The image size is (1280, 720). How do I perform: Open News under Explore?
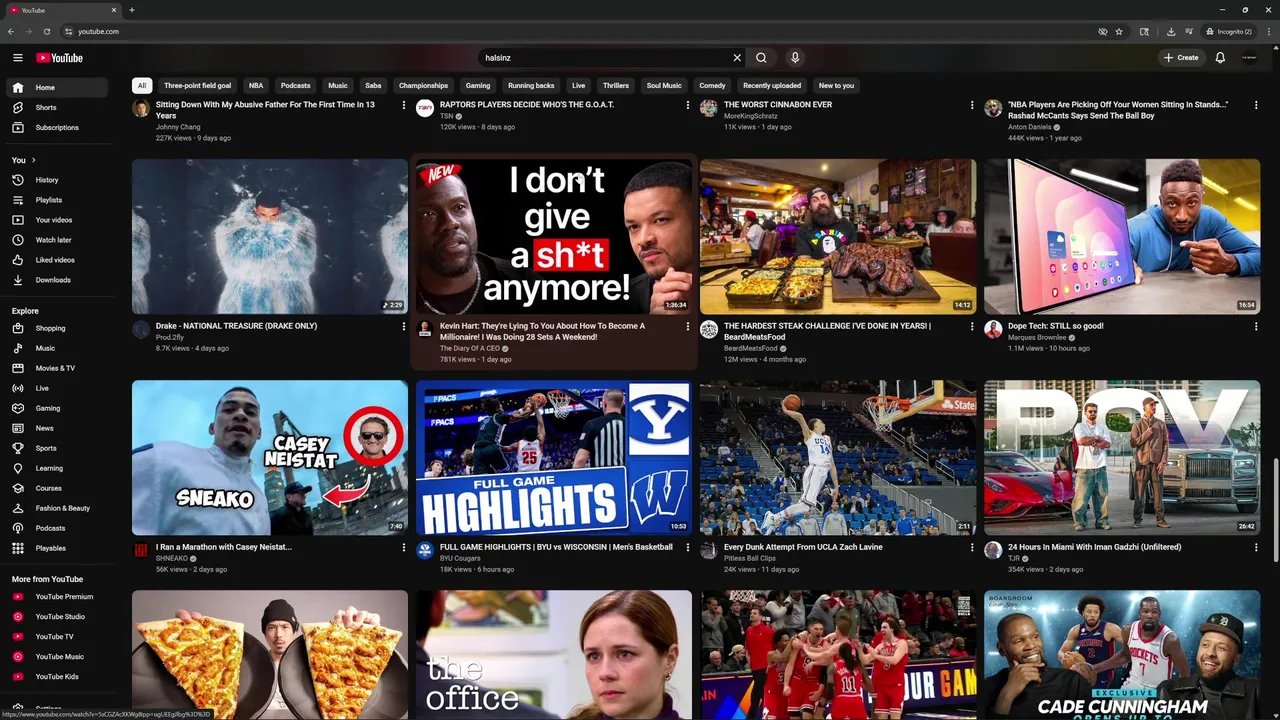[56, 428]
